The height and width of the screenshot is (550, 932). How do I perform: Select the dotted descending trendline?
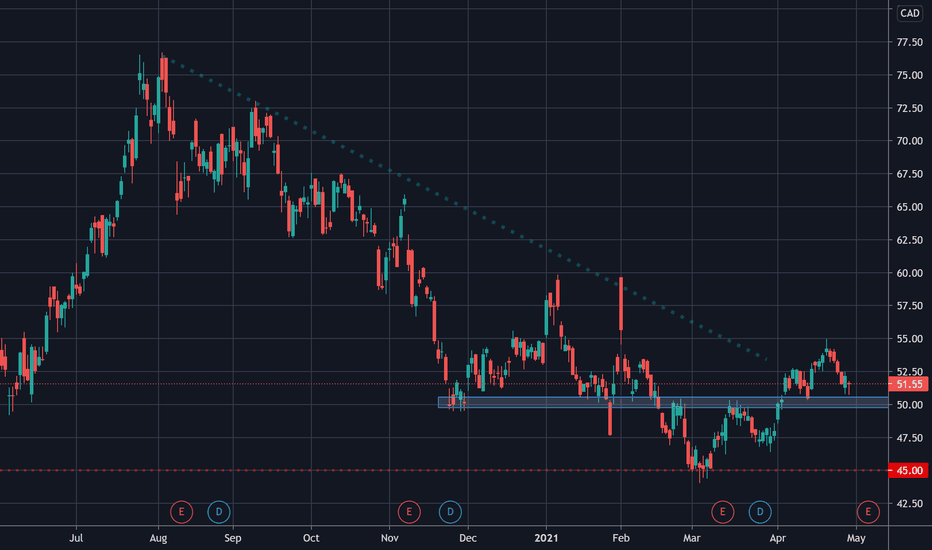click(467, 209)
